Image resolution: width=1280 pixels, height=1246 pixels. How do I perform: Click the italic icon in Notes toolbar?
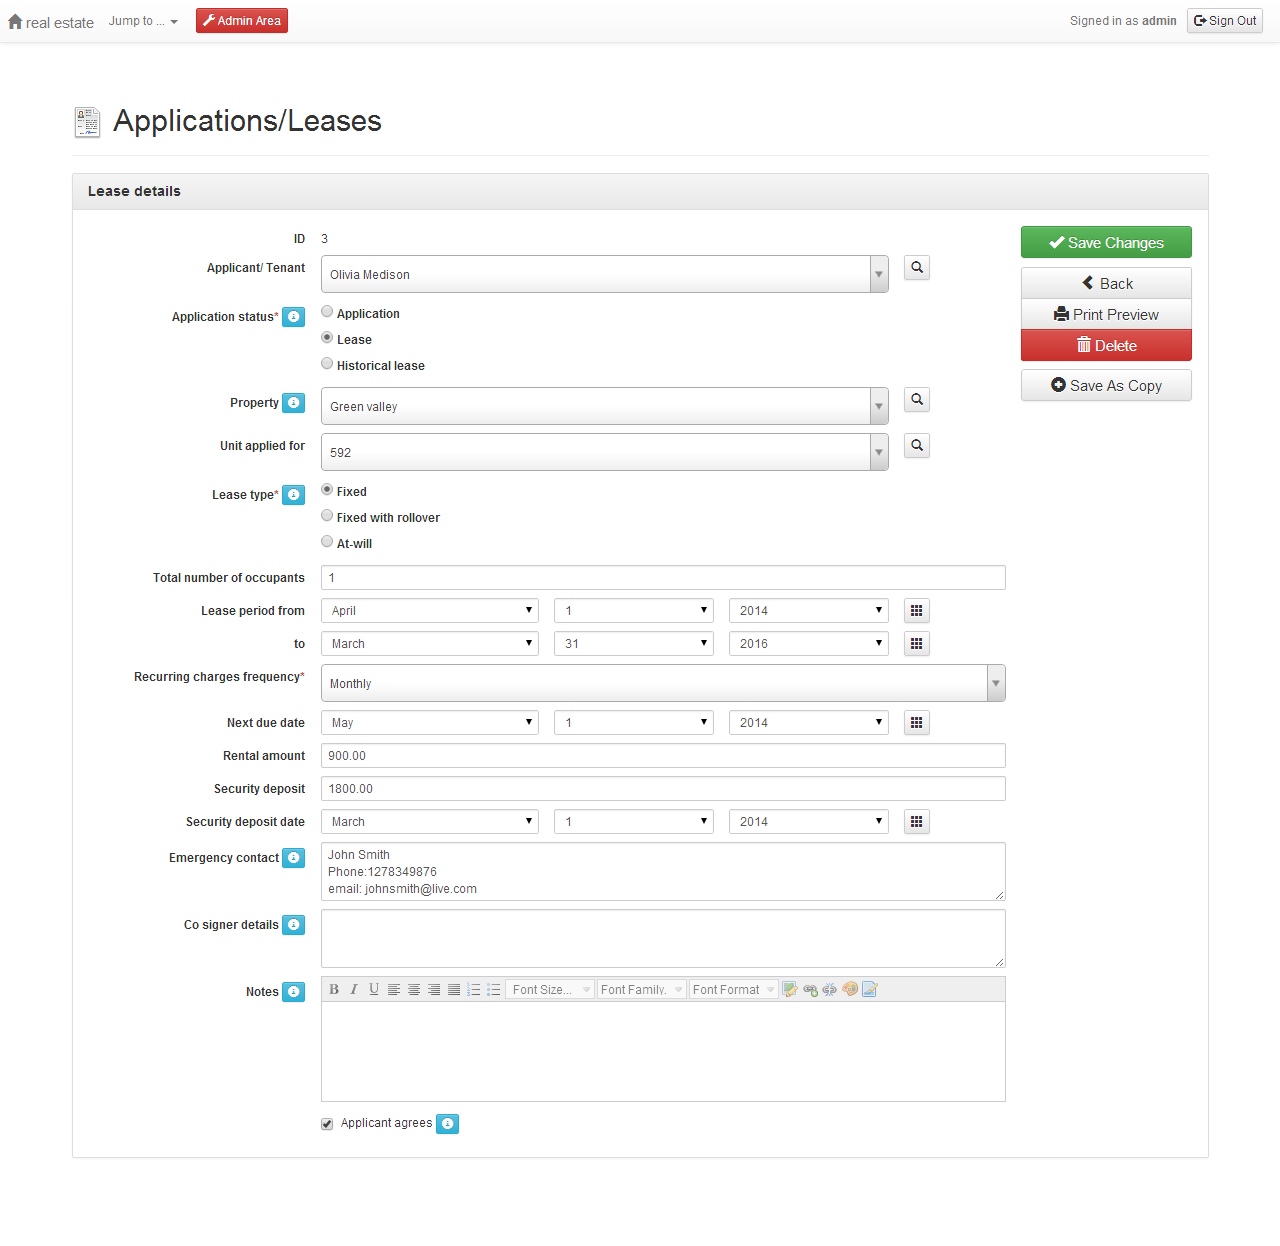[354, 990]
